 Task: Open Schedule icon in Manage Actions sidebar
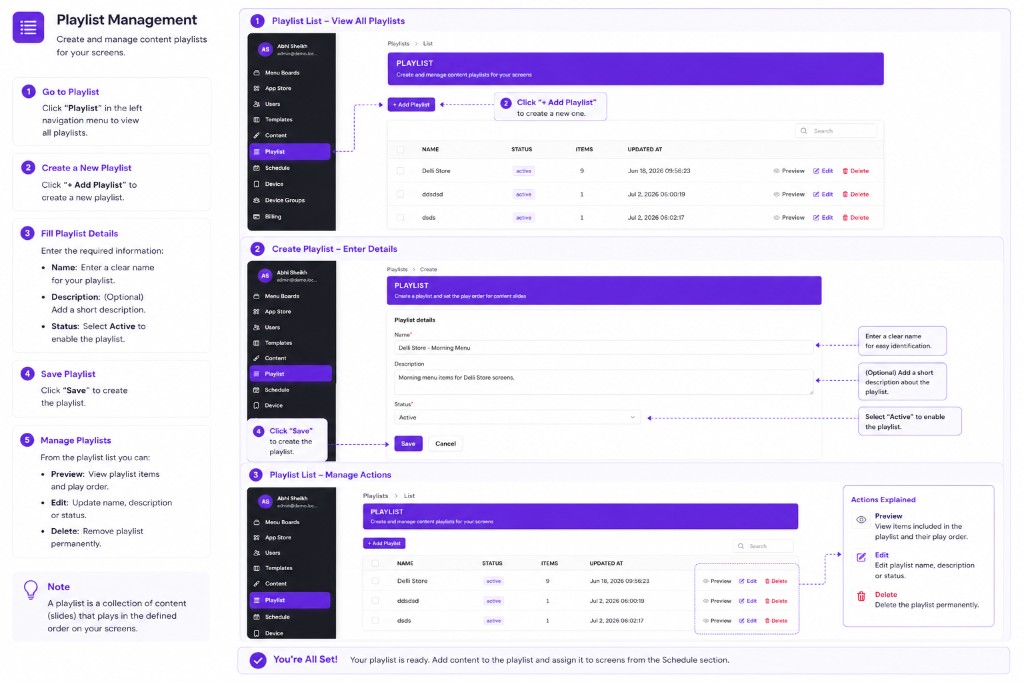pyautogui.click(x=257, y=617)
